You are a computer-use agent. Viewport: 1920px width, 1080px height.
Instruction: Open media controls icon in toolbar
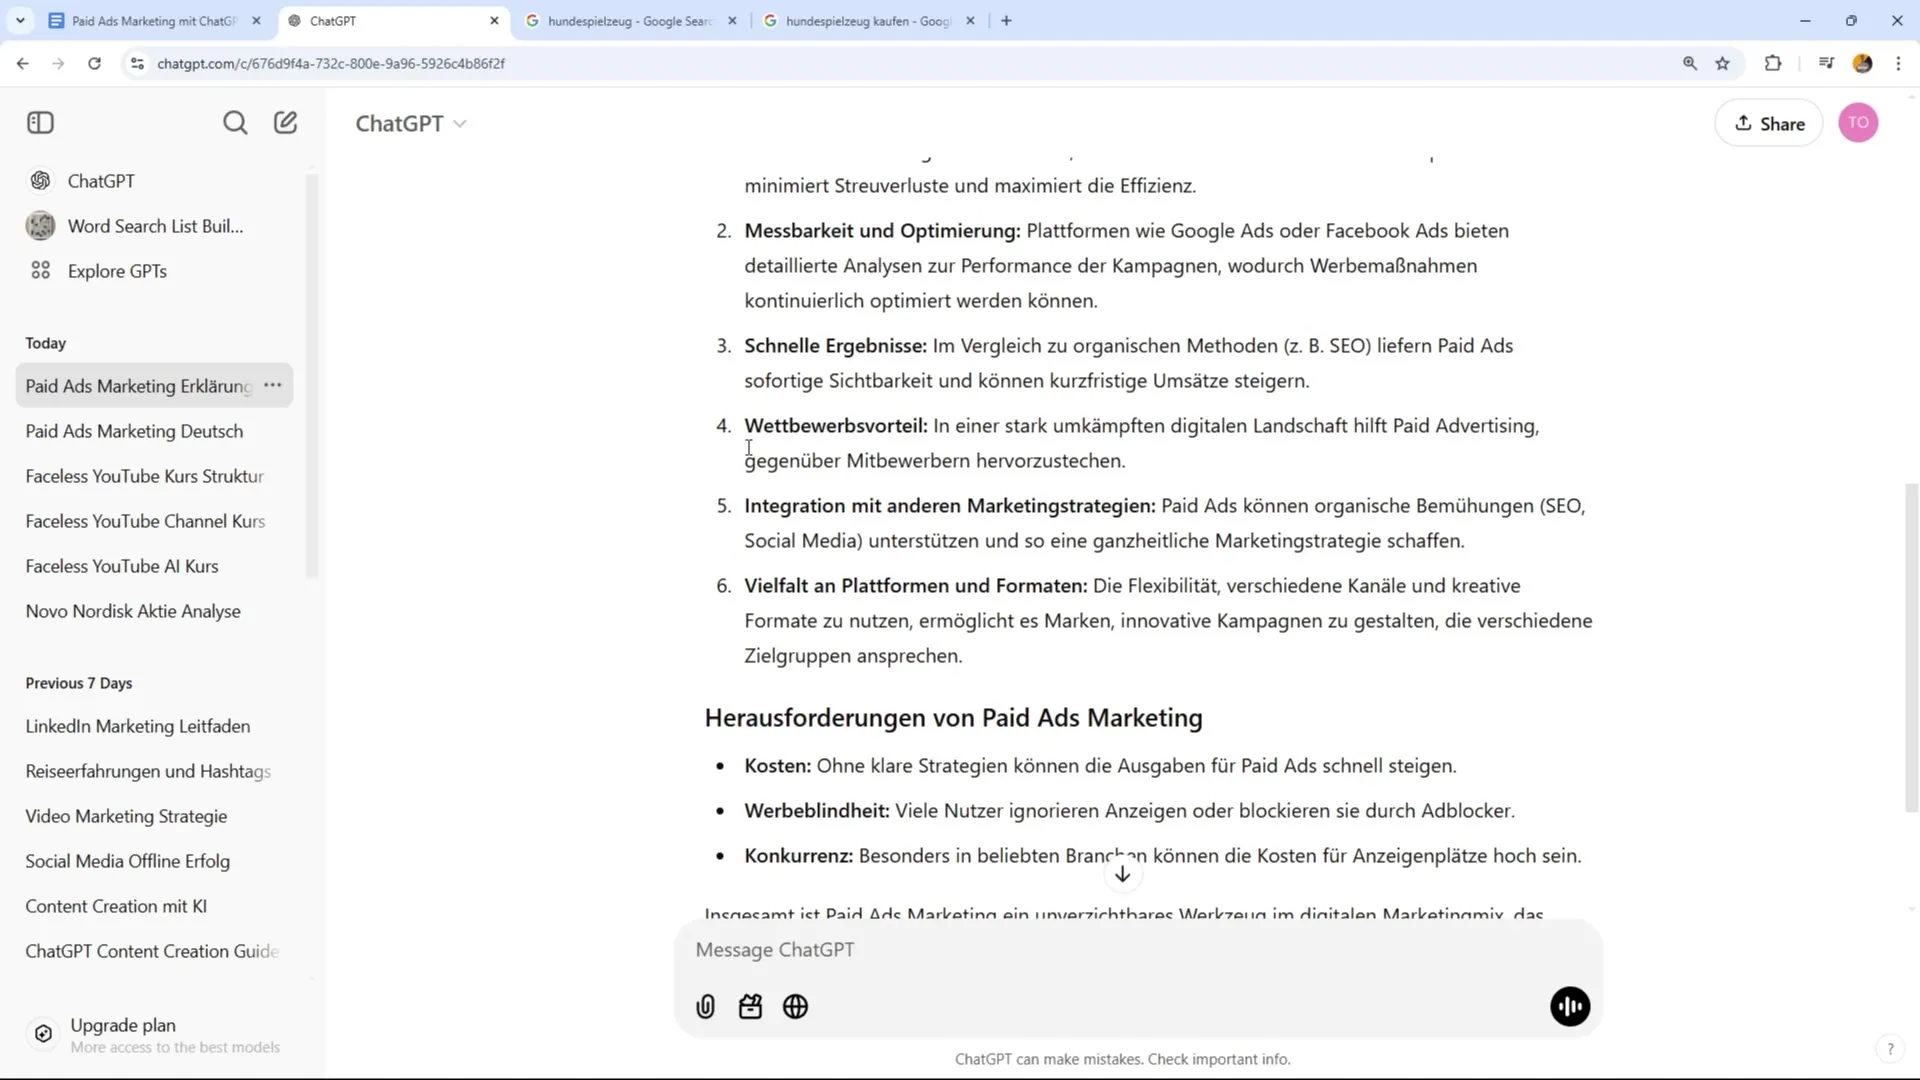point(1826,63)
